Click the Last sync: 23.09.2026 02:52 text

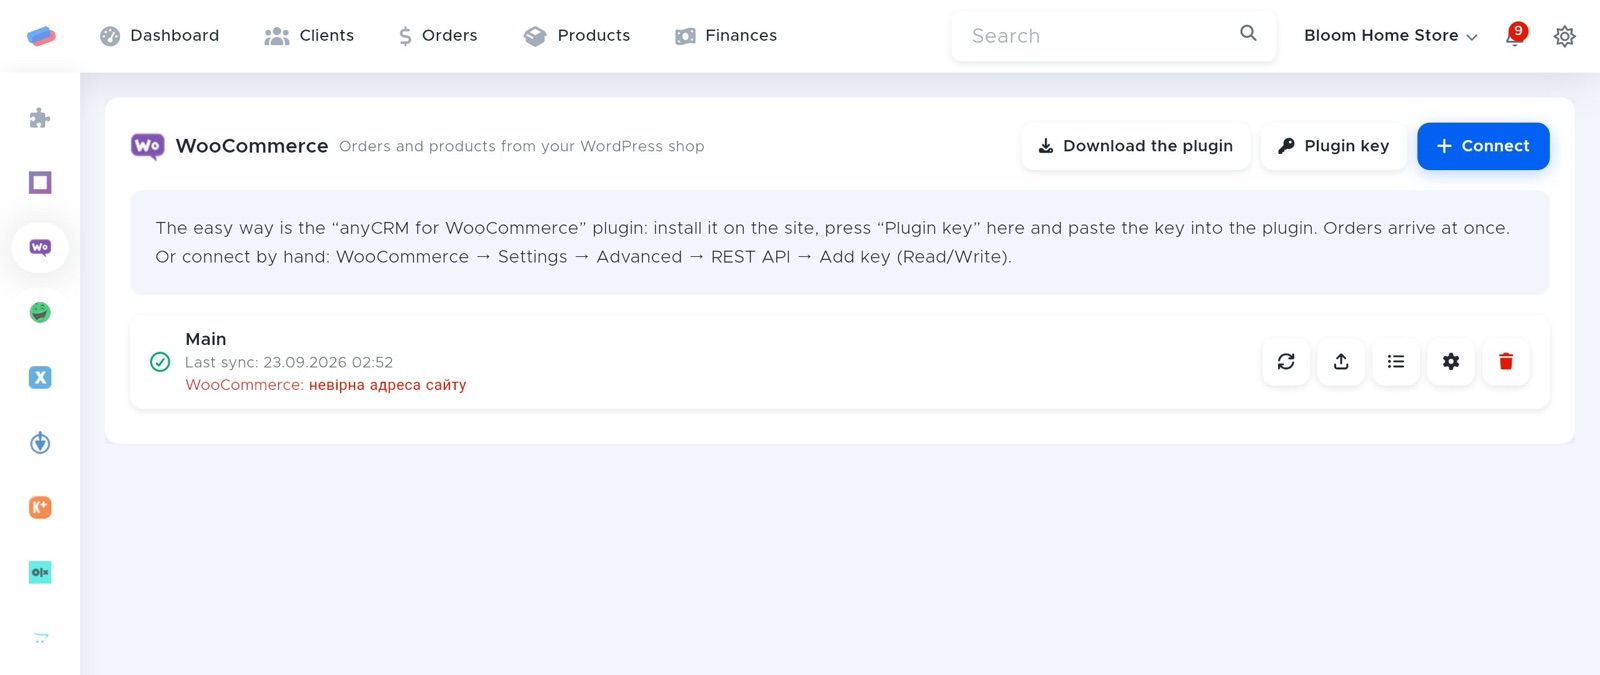pos(289,362)
